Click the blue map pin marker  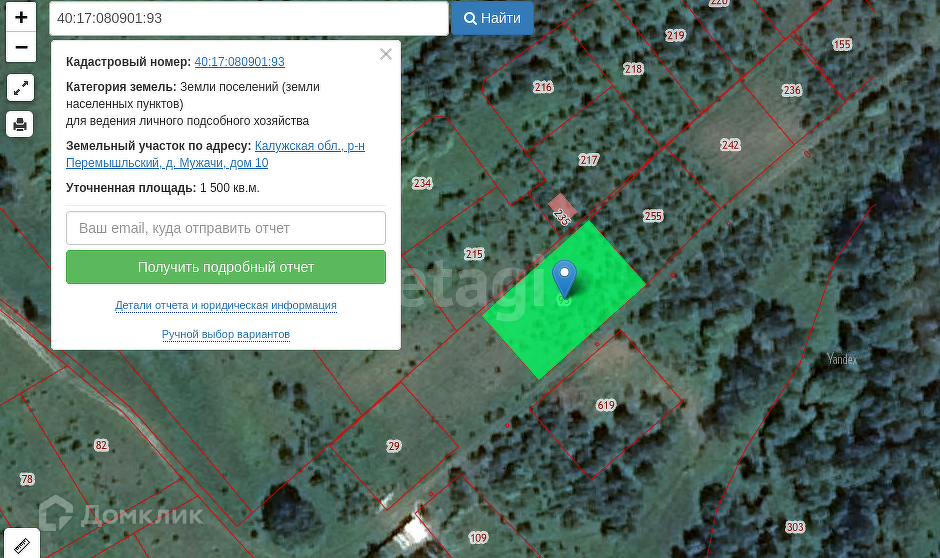click(564, 279)
